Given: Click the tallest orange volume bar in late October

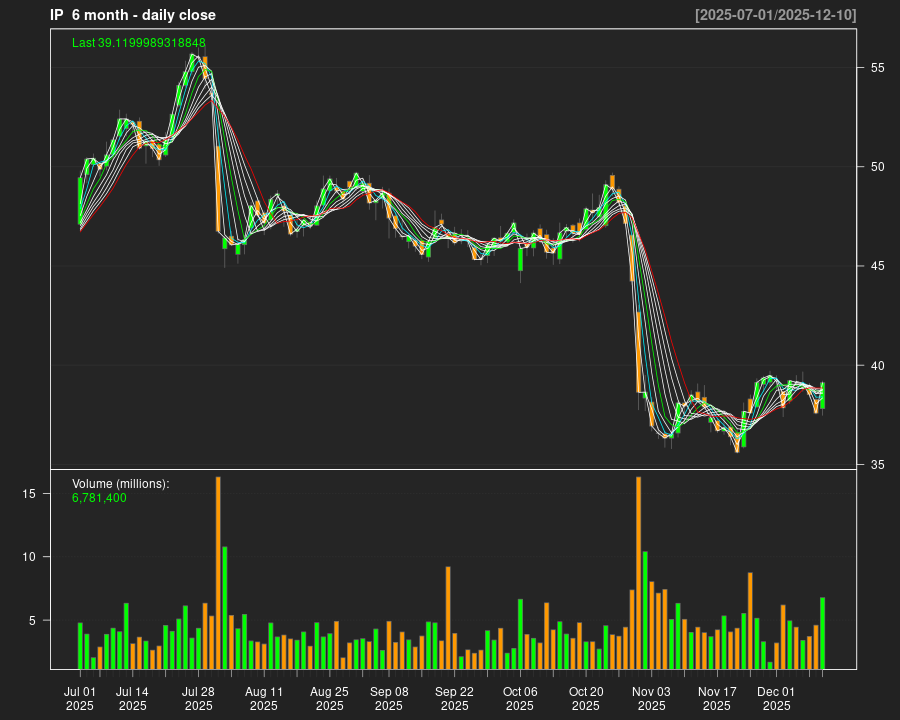Looking at the screenshot, I should click(x=639, y=573).
